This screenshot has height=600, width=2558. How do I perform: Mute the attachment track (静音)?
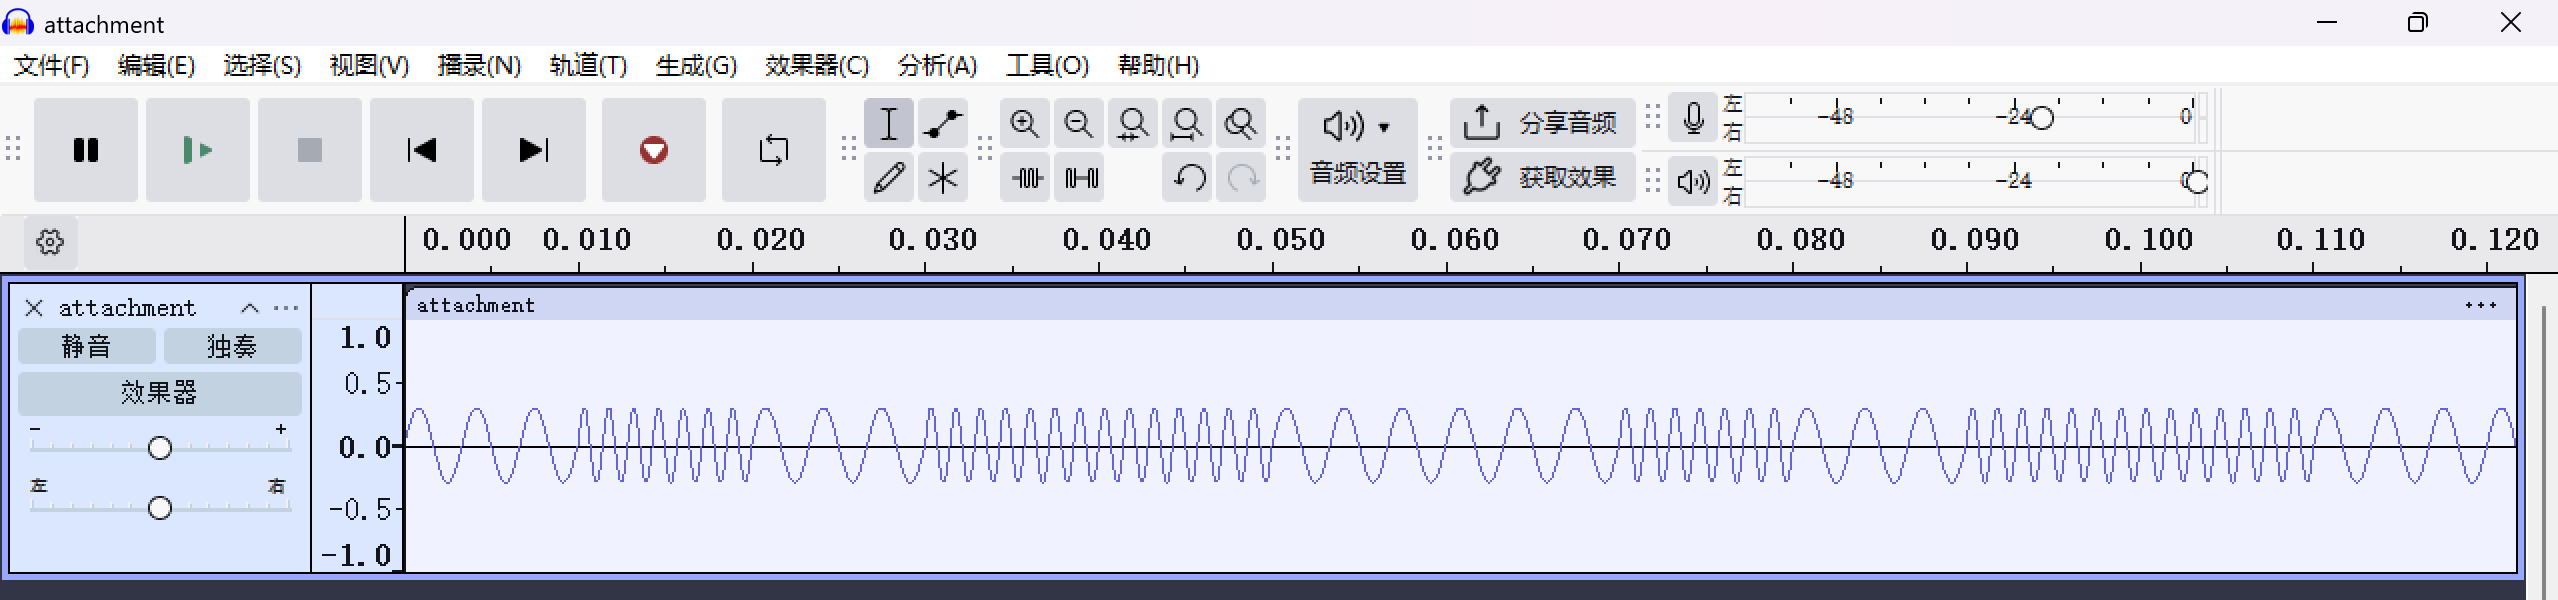pyautogui.click(x=87, y=346)
